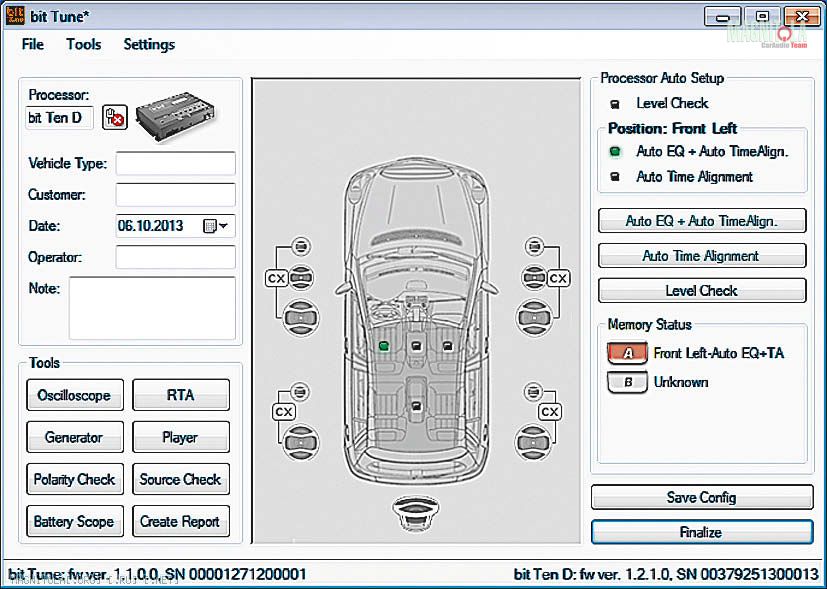Start the Auto Time Alignment button
The width and height of the screenshot is (827, 589).
tap(702, 256)
